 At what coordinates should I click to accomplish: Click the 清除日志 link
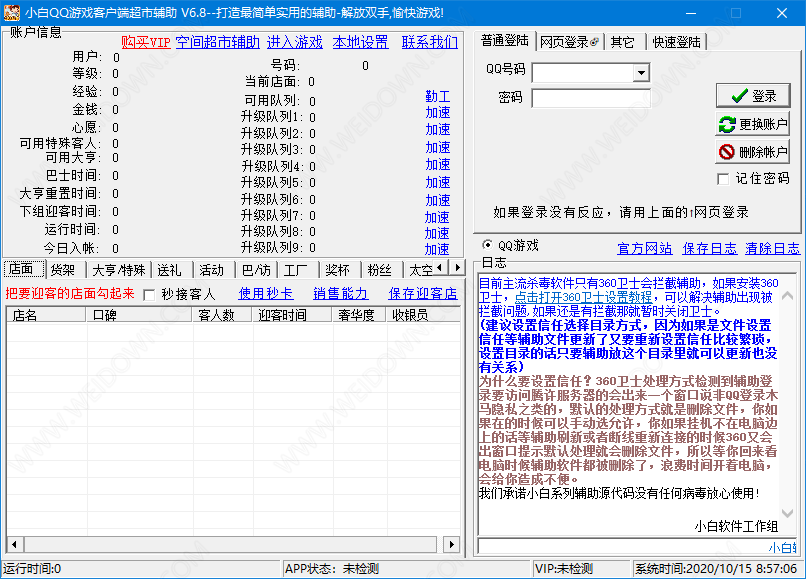[x=773, y=249]
